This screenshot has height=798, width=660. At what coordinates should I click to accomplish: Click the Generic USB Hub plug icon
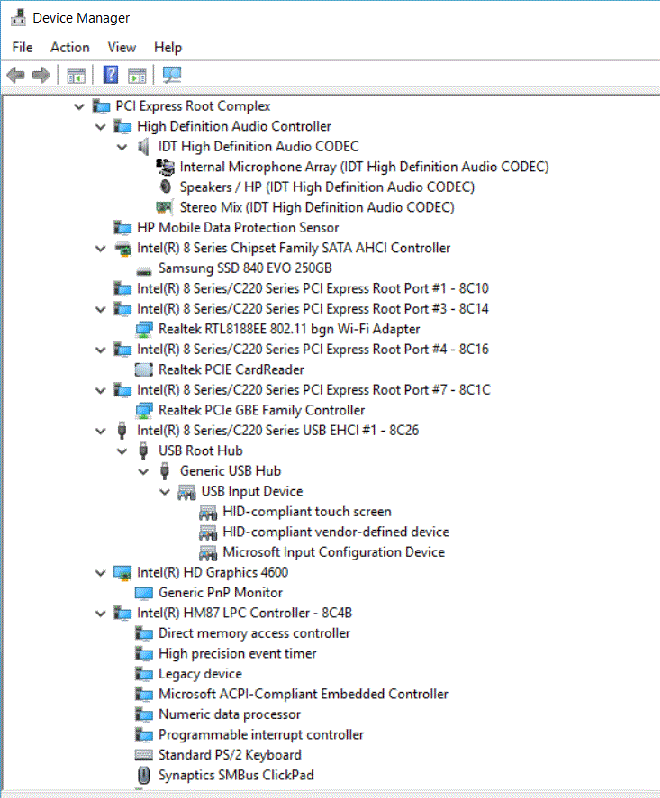coord(164,471)
